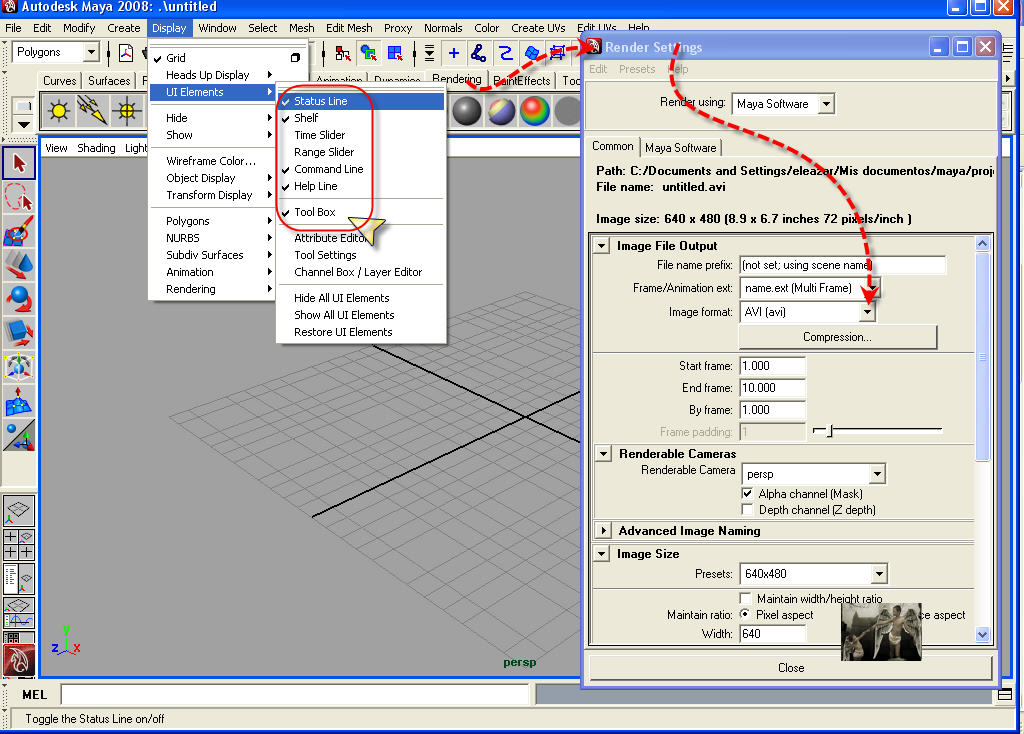Switch to the Maya Software tab

[680, 148]
